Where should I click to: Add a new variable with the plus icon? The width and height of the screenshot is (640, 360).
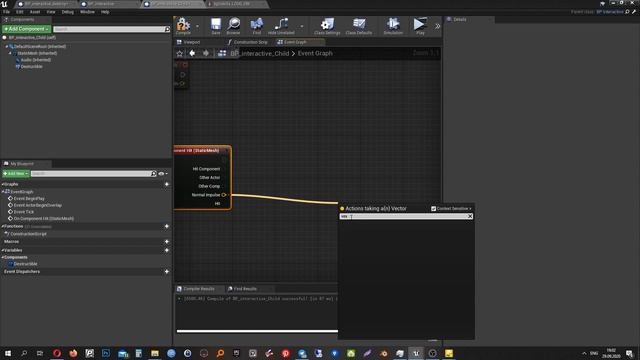[167, 250]
